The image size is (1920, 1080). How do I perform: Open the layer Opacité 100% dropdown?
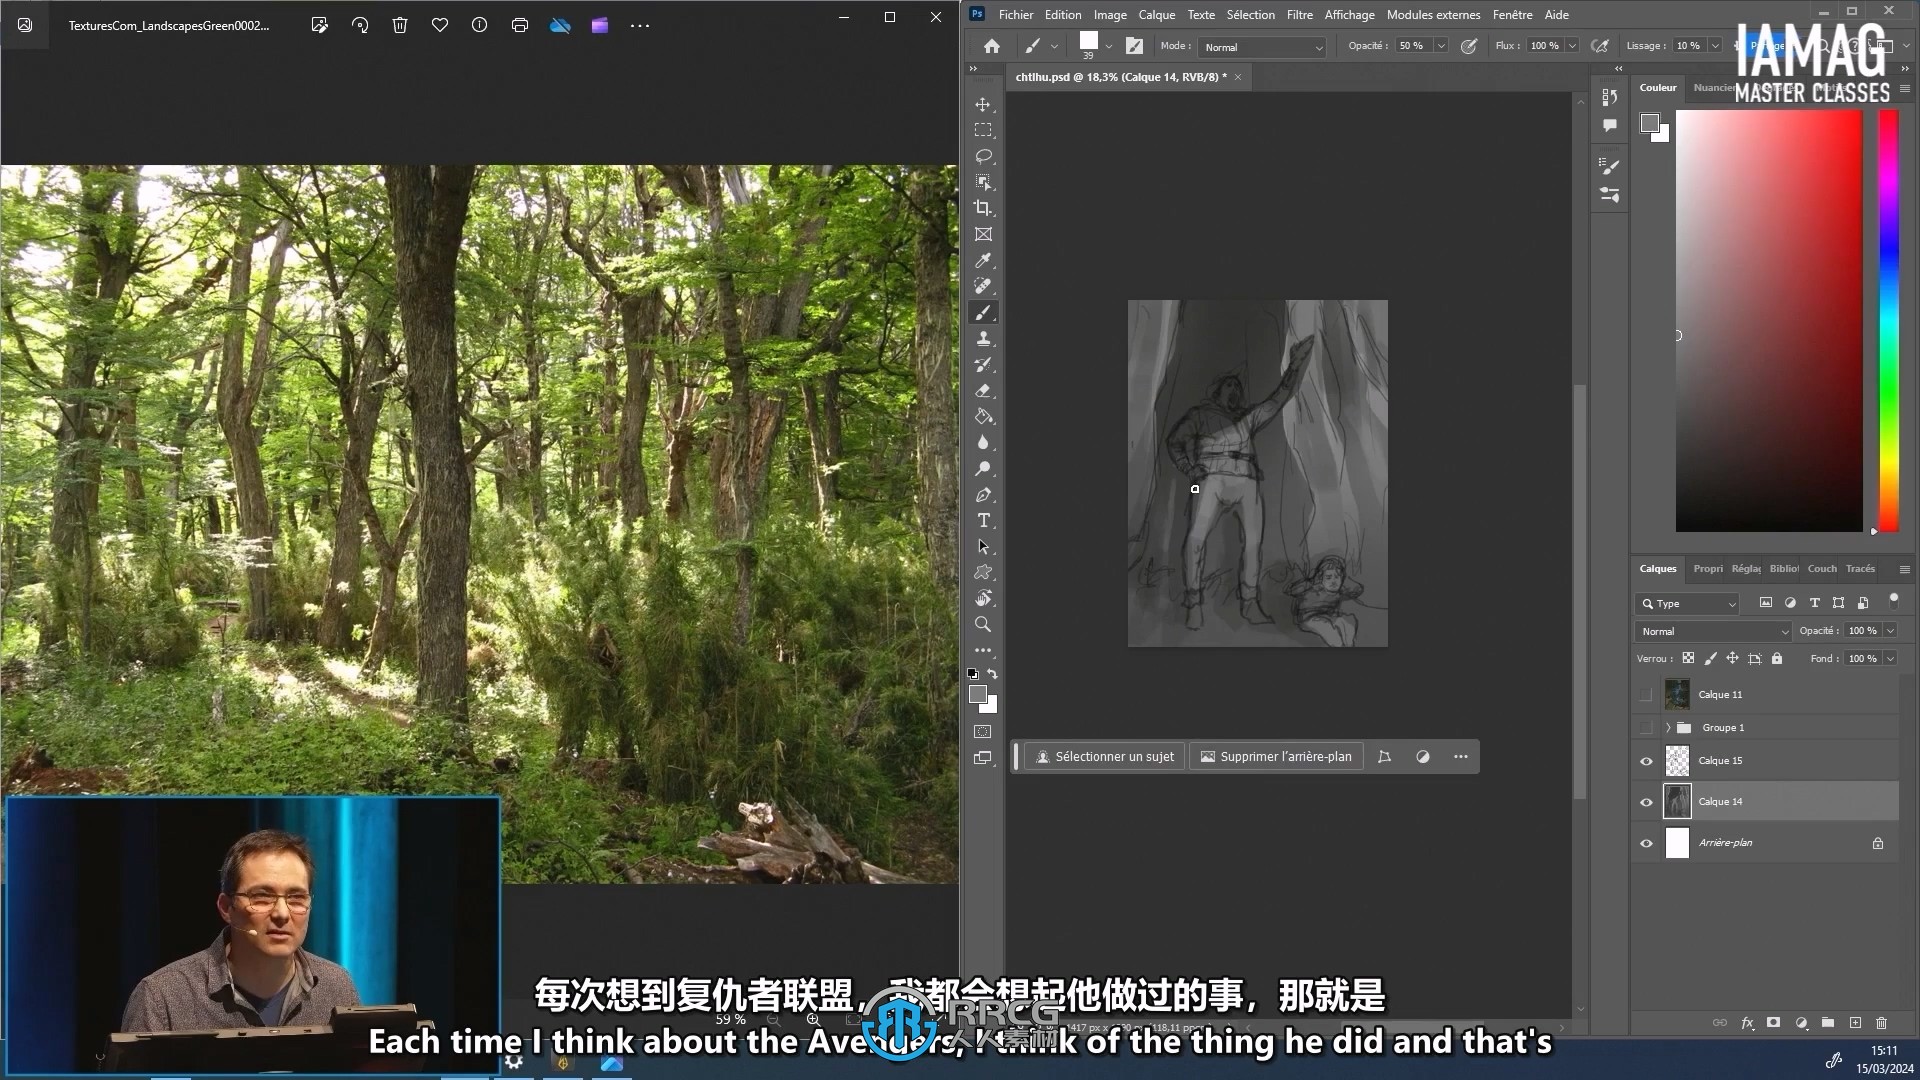pos(1890,631)
